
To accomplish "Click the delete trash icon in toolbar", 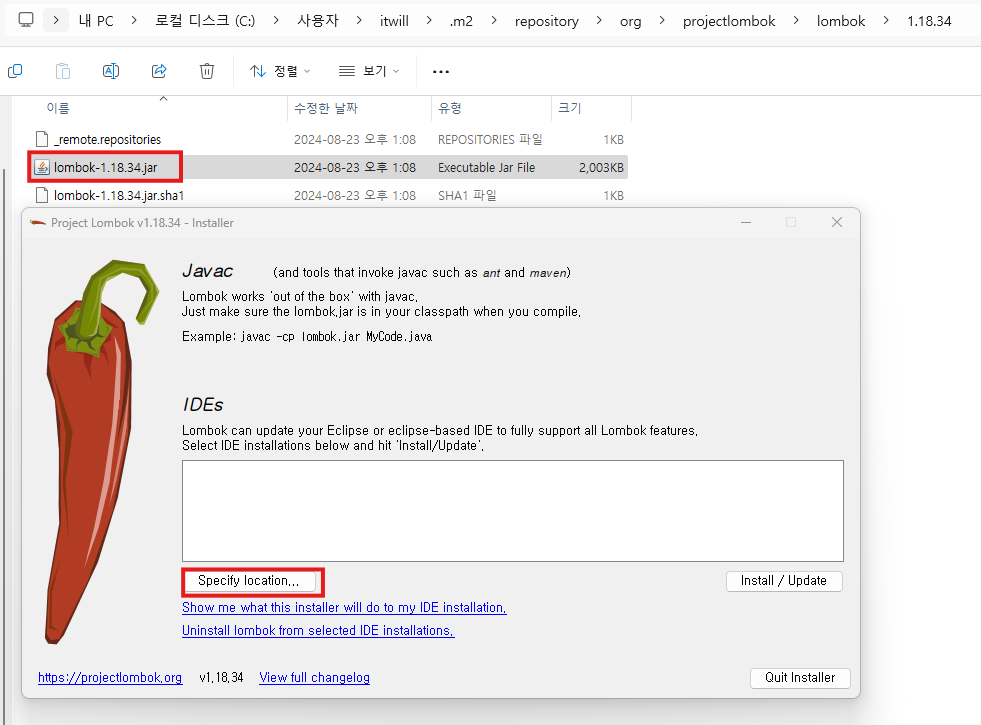I will [x=206, y=71].
